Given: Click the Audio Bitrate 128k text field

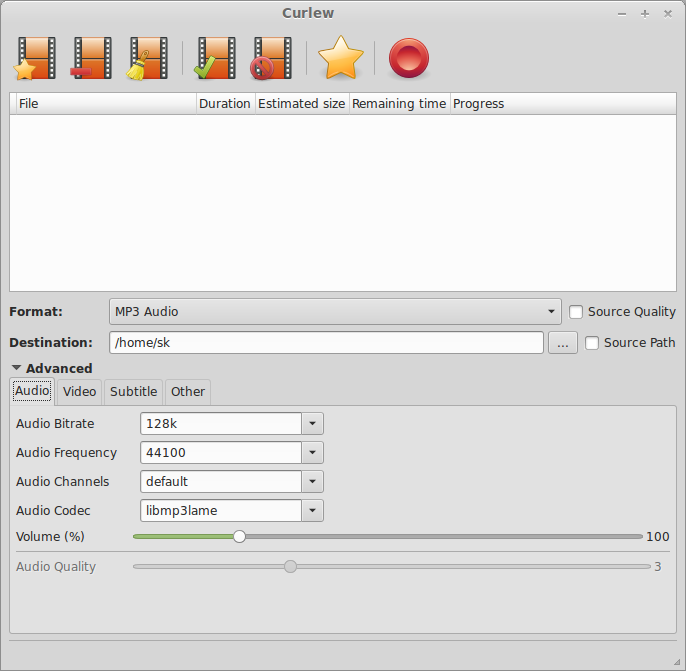Looking at the screenshot, I should tap(221, 423).
